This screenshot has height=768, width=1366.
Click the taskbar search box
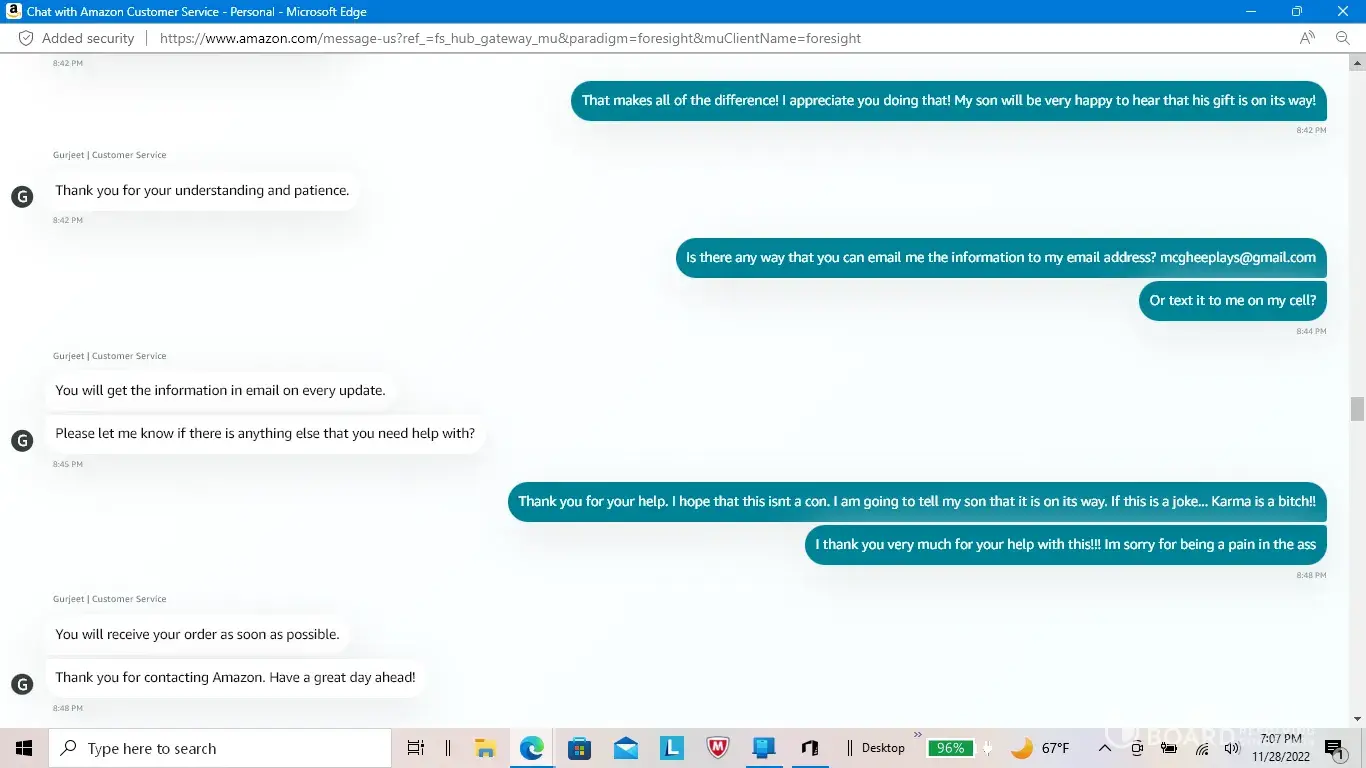pos(220,748)
